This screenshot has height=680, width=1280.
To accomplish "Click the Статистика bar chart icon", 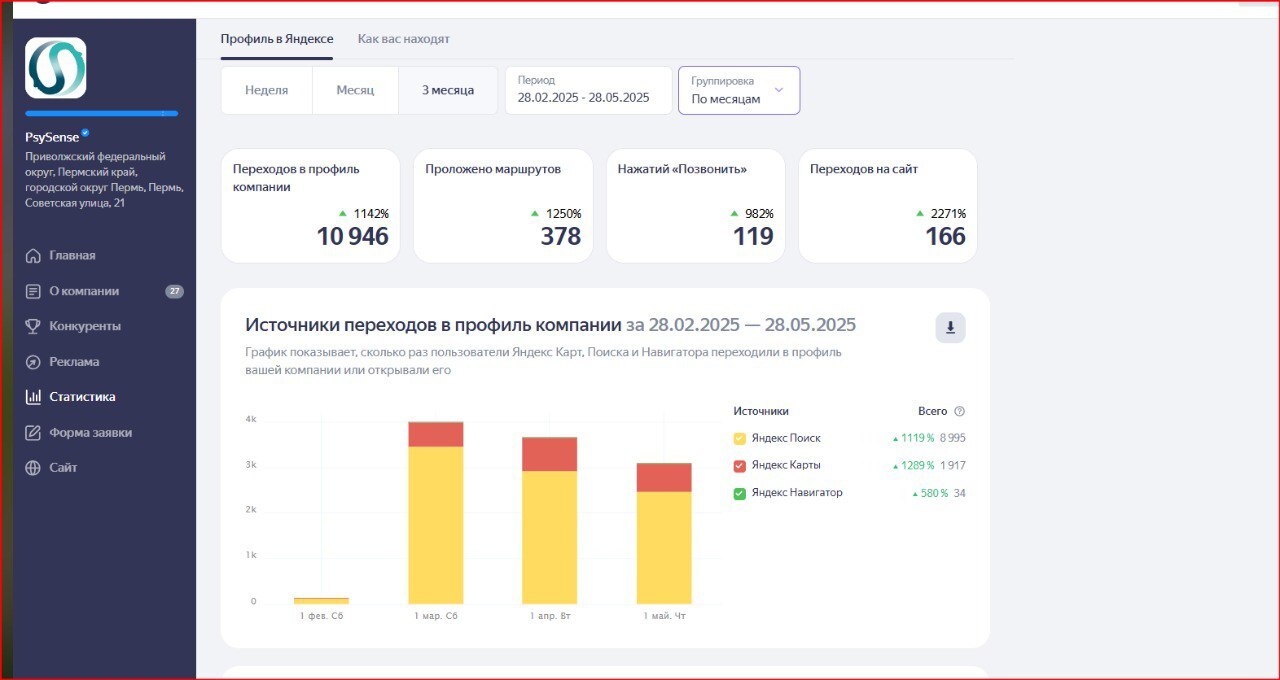I will (x=33, y=397).
